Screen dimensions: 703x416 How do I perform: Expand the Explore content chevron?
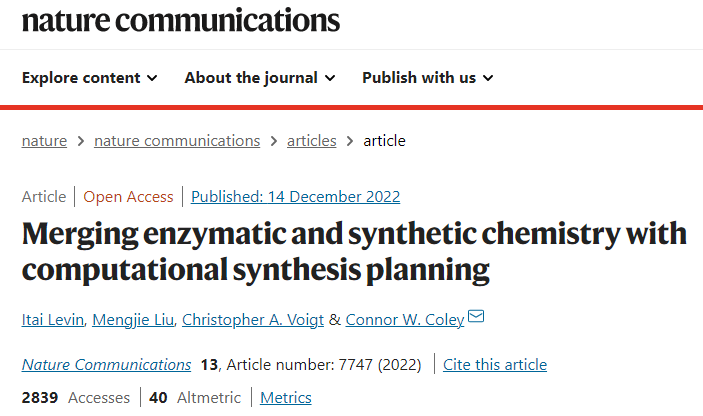[152, 78]
